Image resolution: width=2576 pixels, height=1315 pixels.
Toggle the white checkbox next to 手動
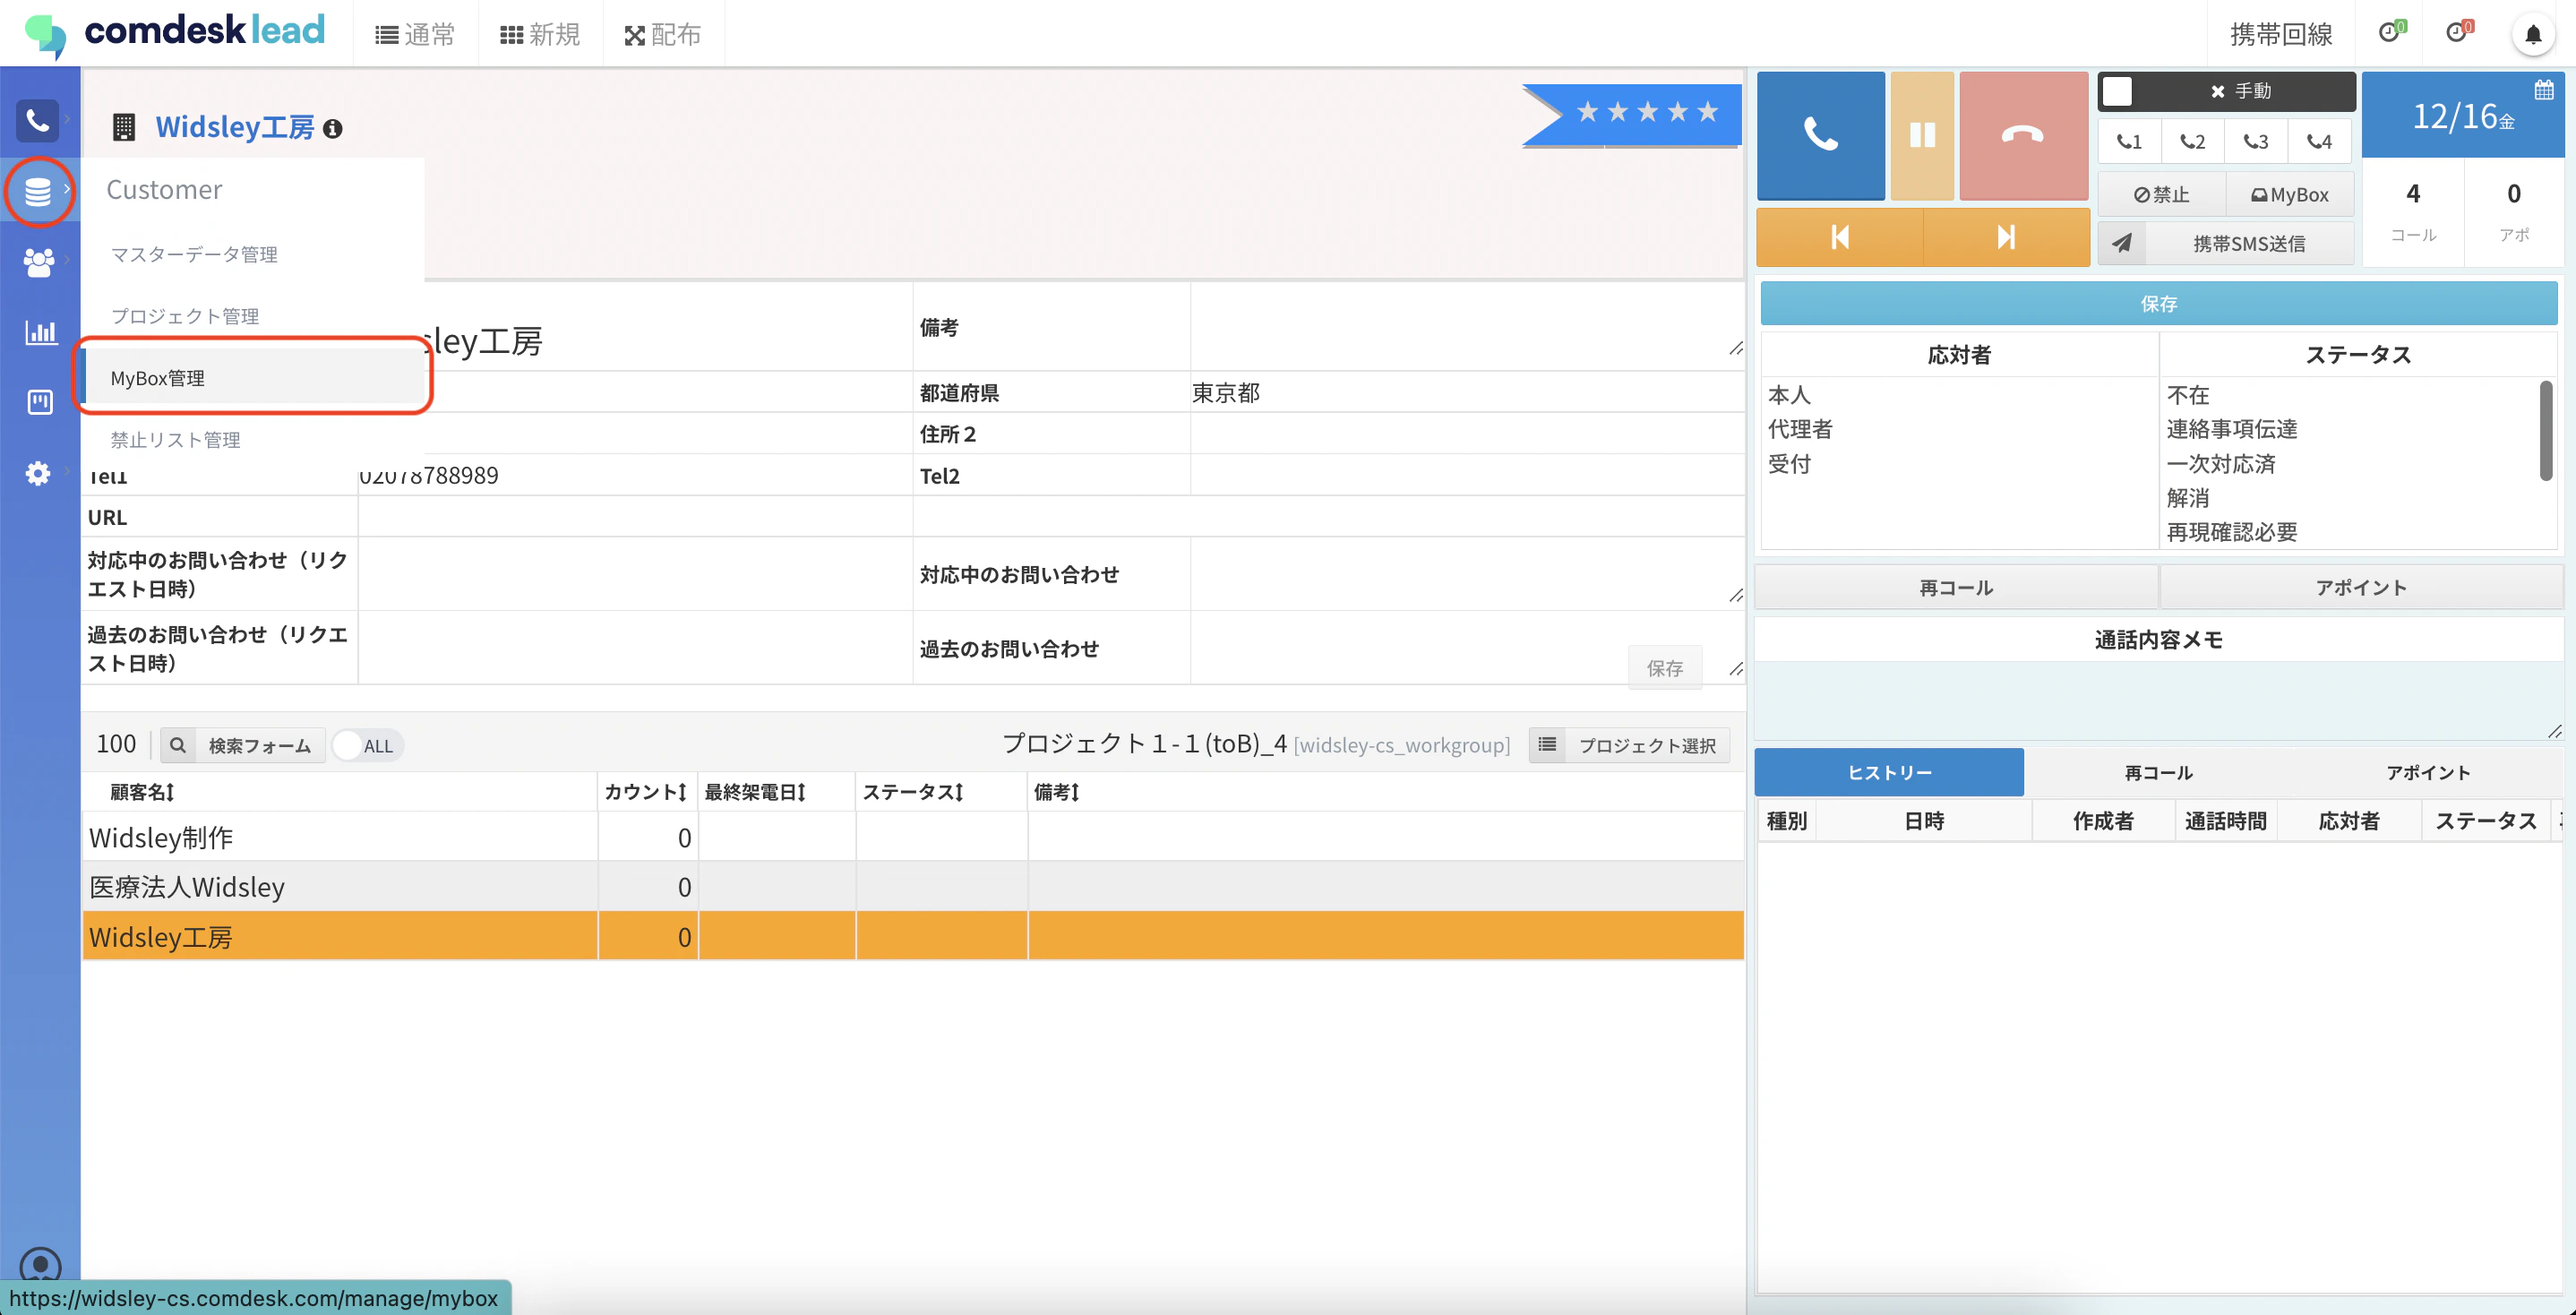point(2116,91)
